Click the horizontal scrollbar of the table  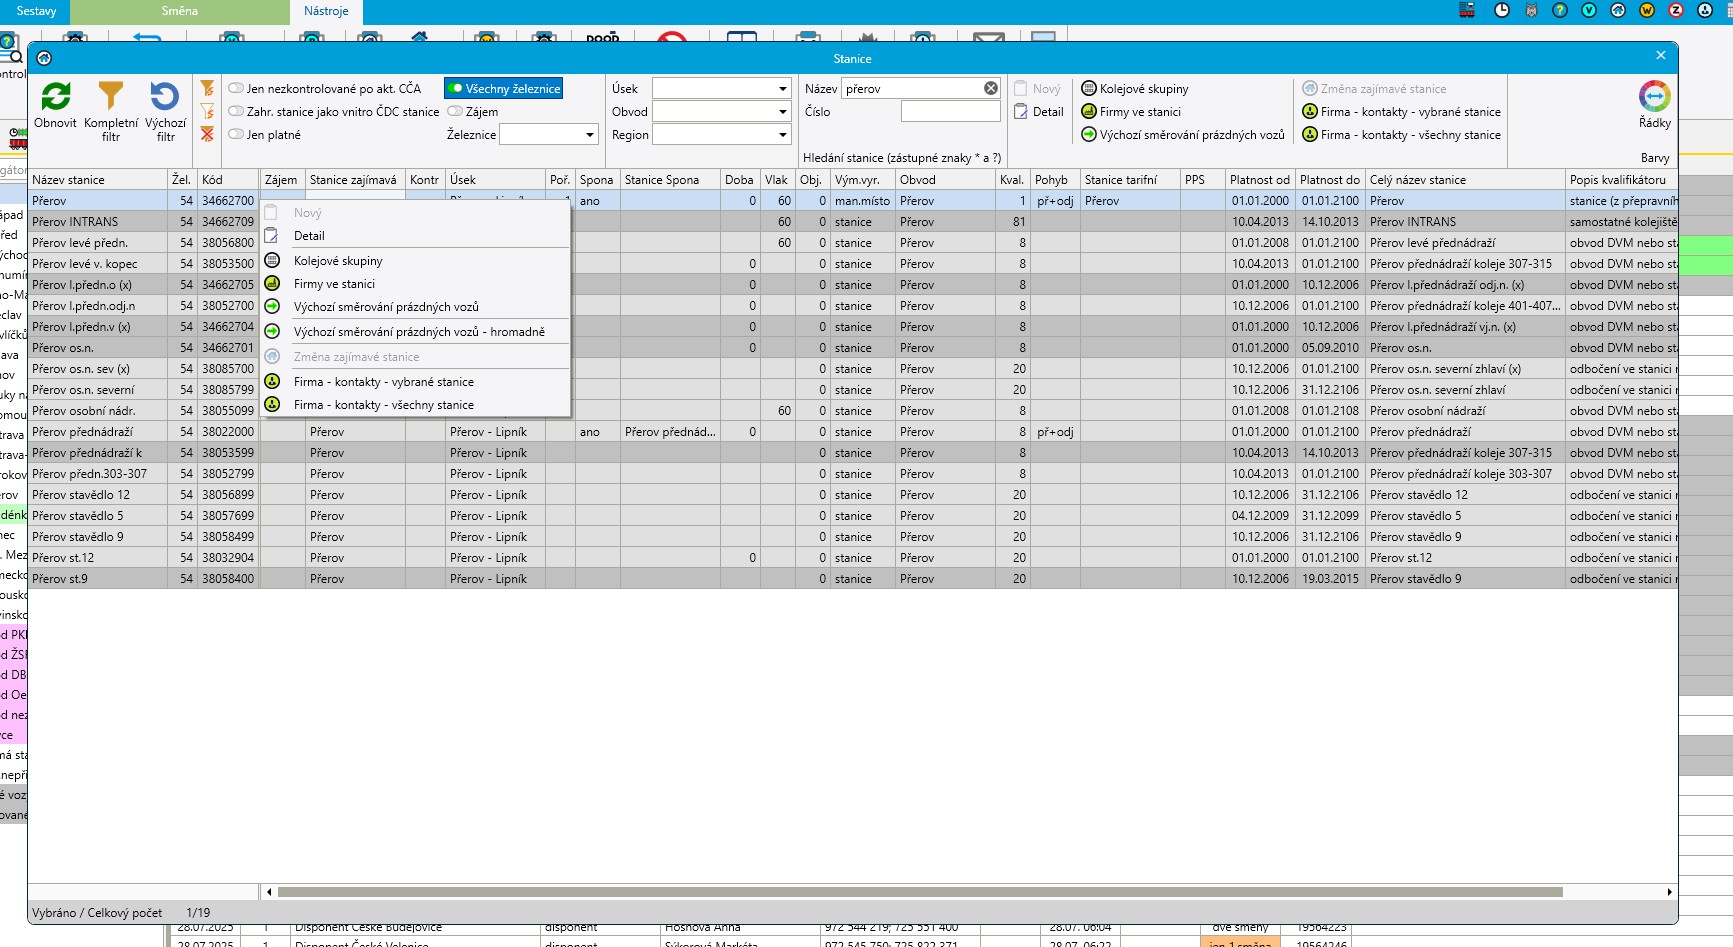click(919, 892)
